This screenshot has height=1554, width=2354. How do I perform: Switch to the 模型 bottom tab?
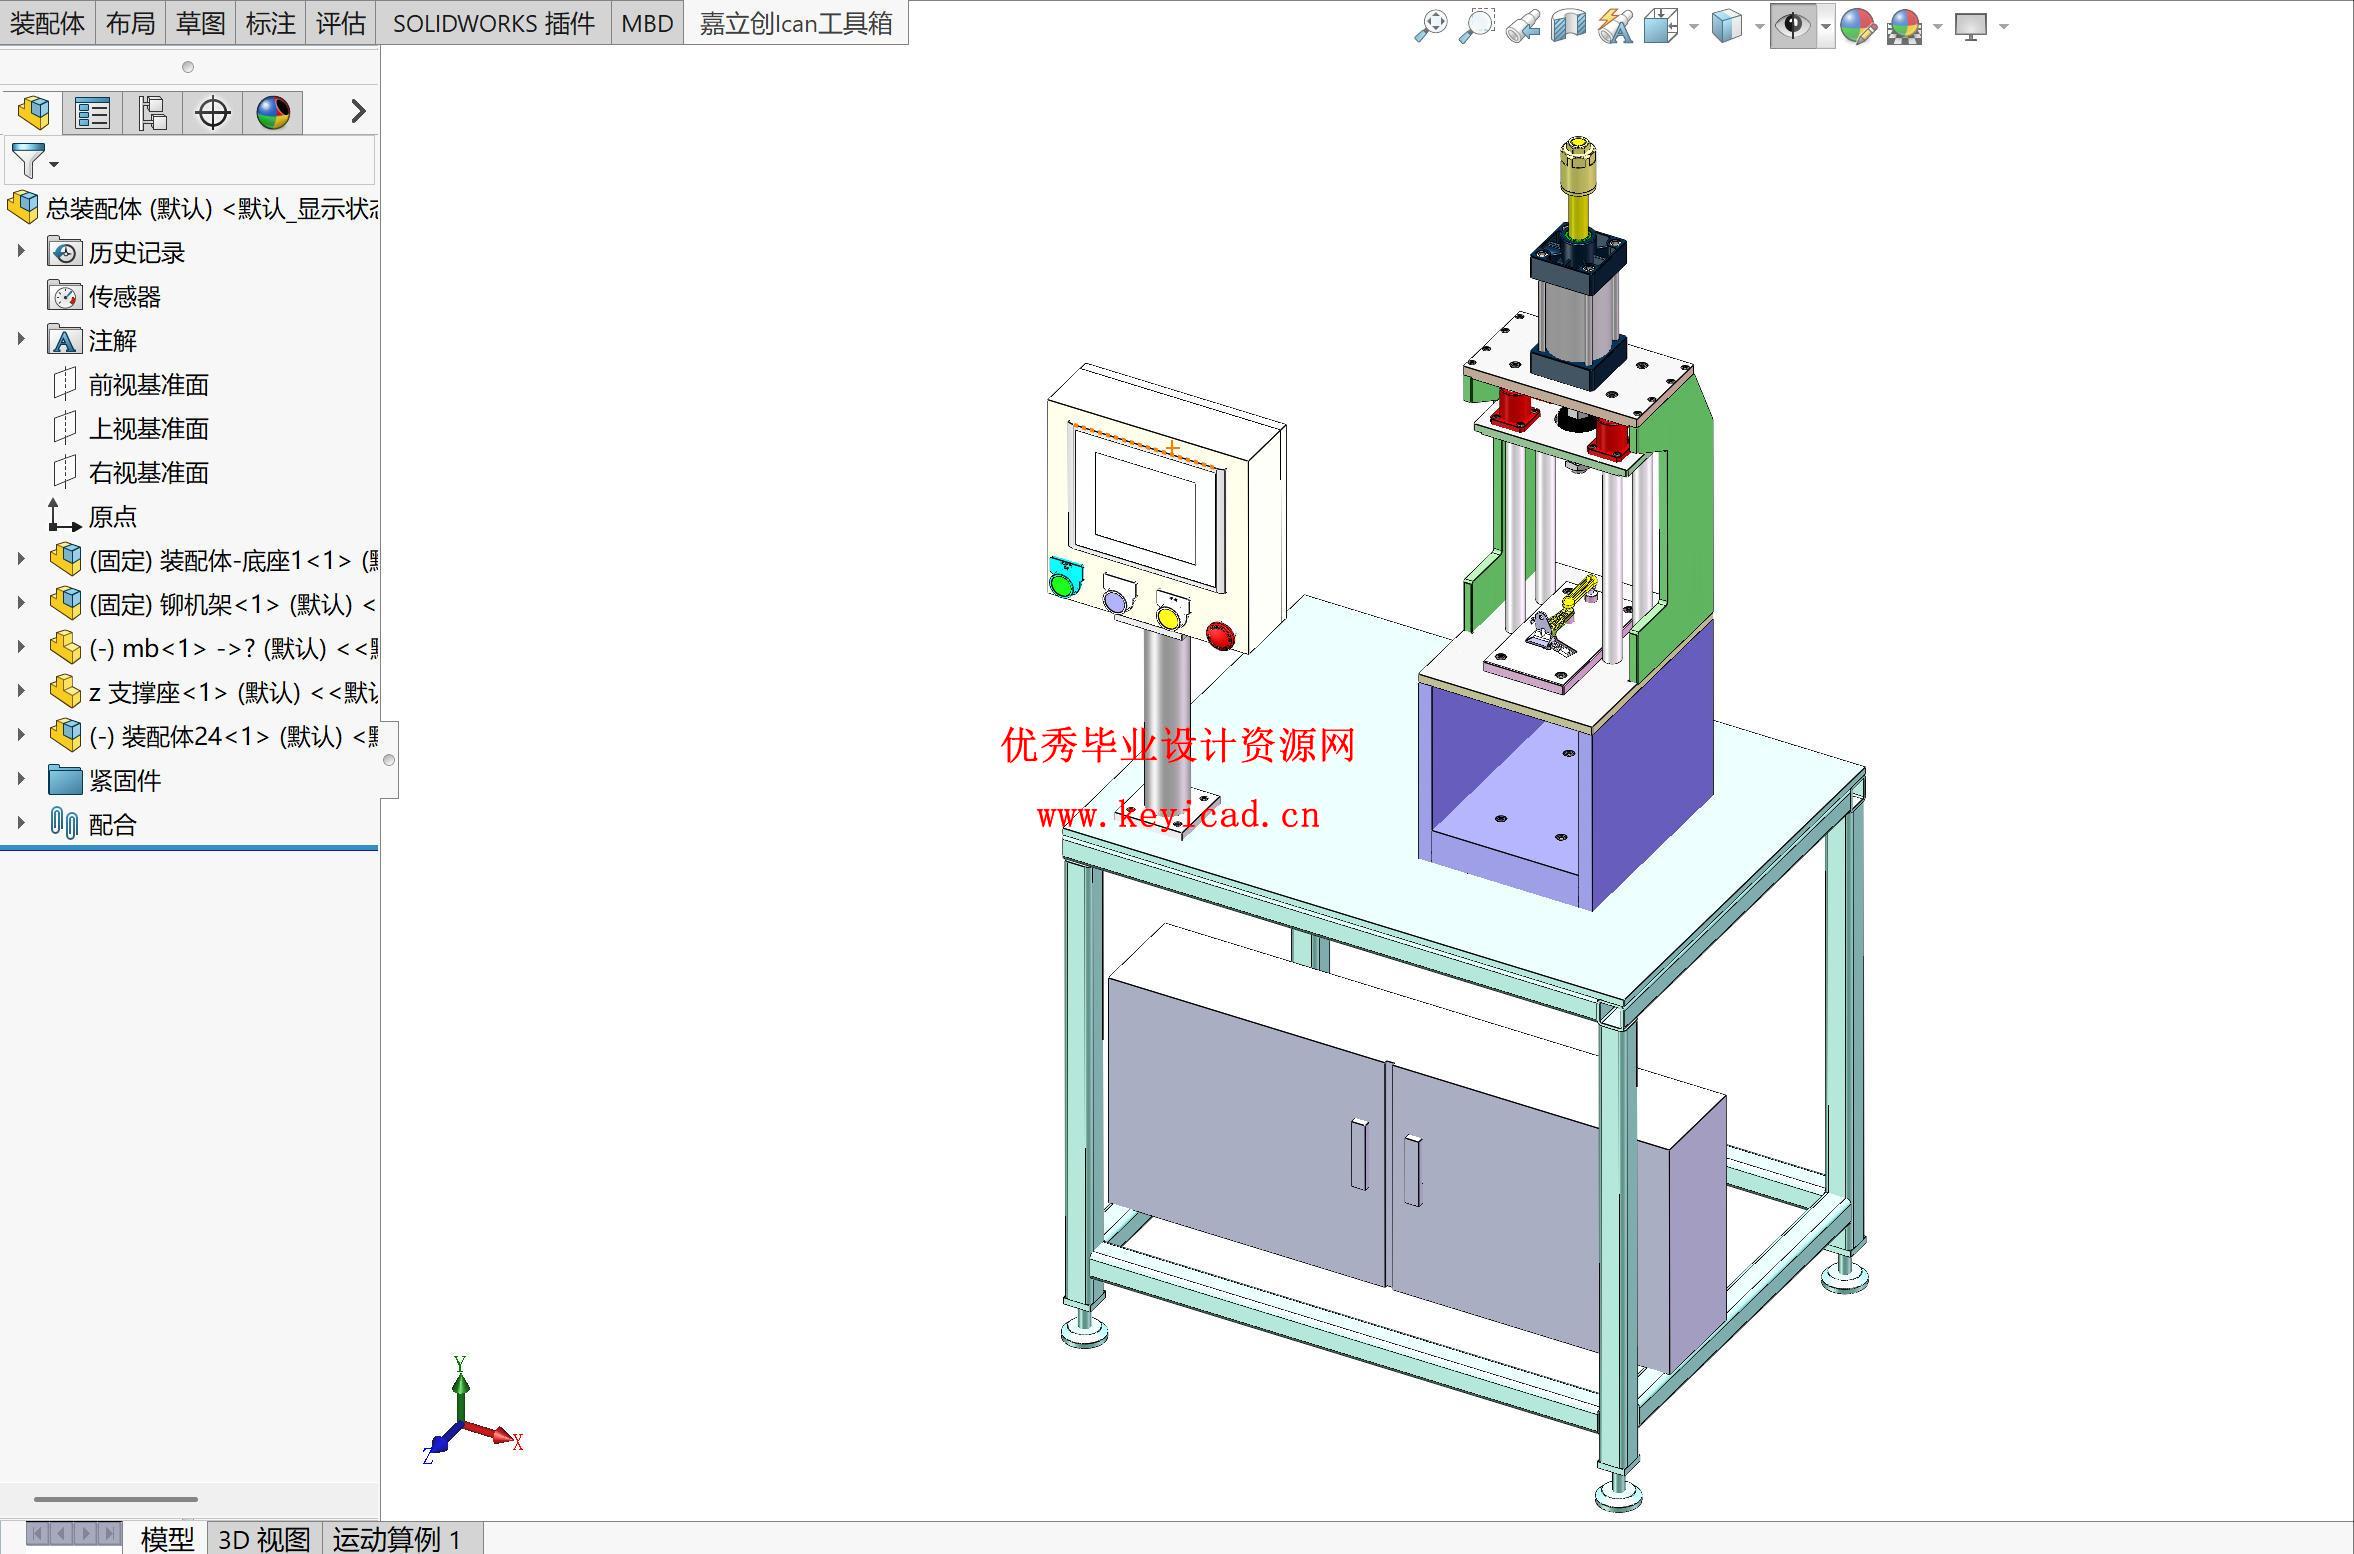click(x=167, y=1538)
